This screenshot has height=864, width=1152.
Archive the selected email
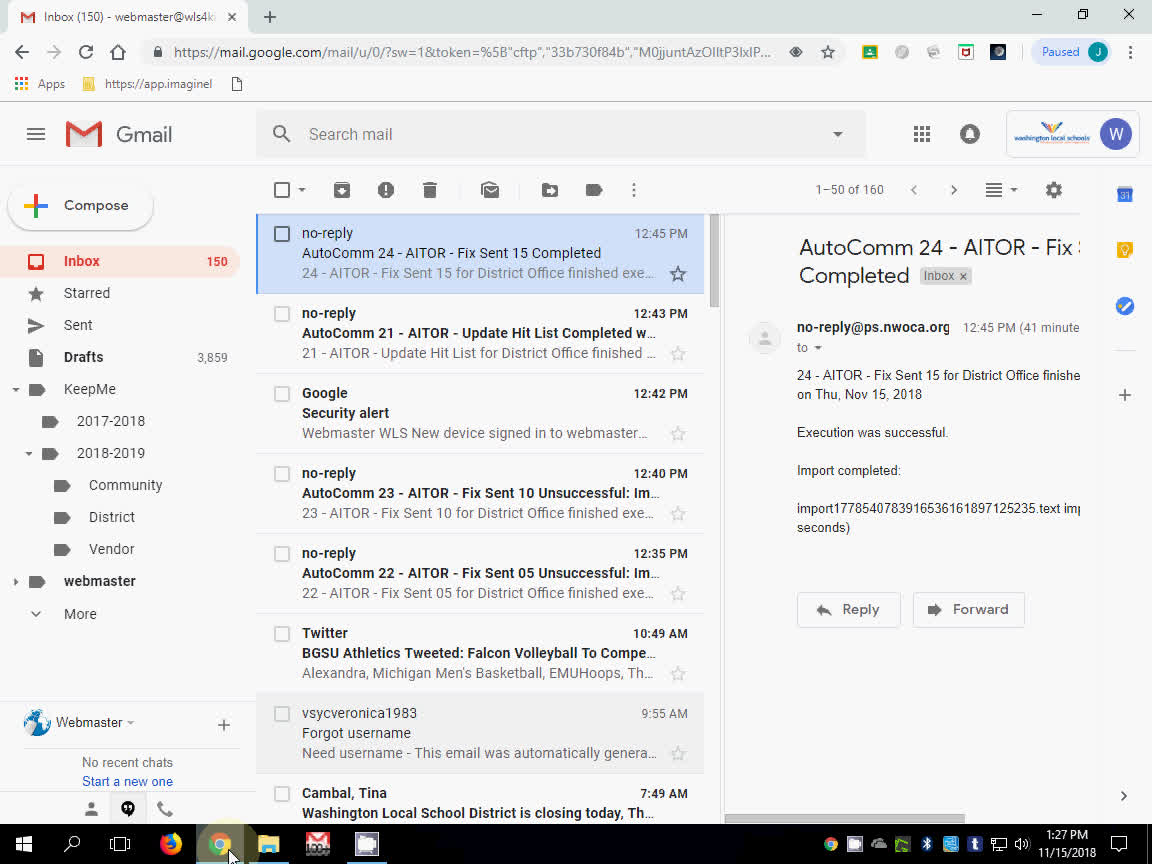pyautogui.click(x=342, y=189)
